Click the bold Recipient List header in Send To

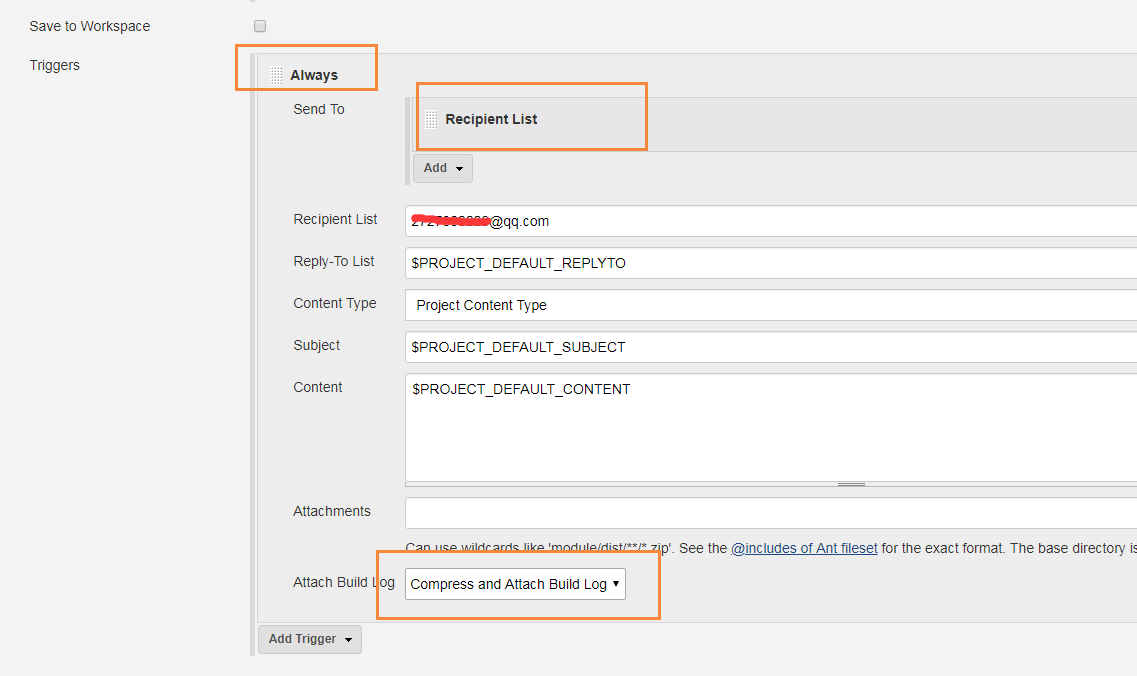491,119
